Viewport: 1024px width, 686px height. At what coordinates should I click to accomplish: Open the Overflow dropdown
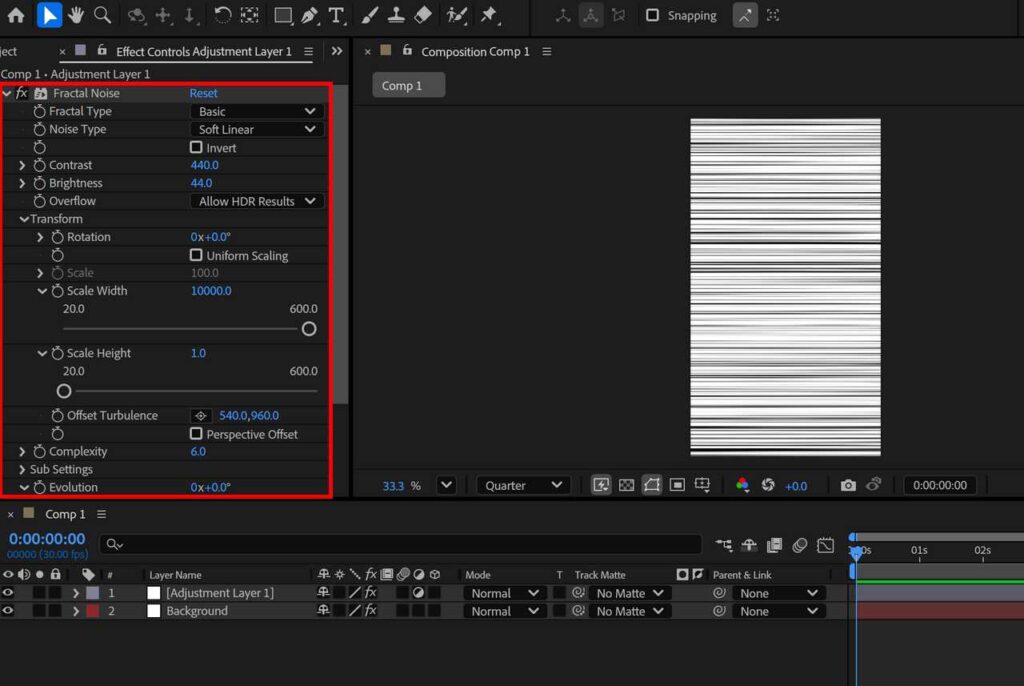(x=257, y=201)
